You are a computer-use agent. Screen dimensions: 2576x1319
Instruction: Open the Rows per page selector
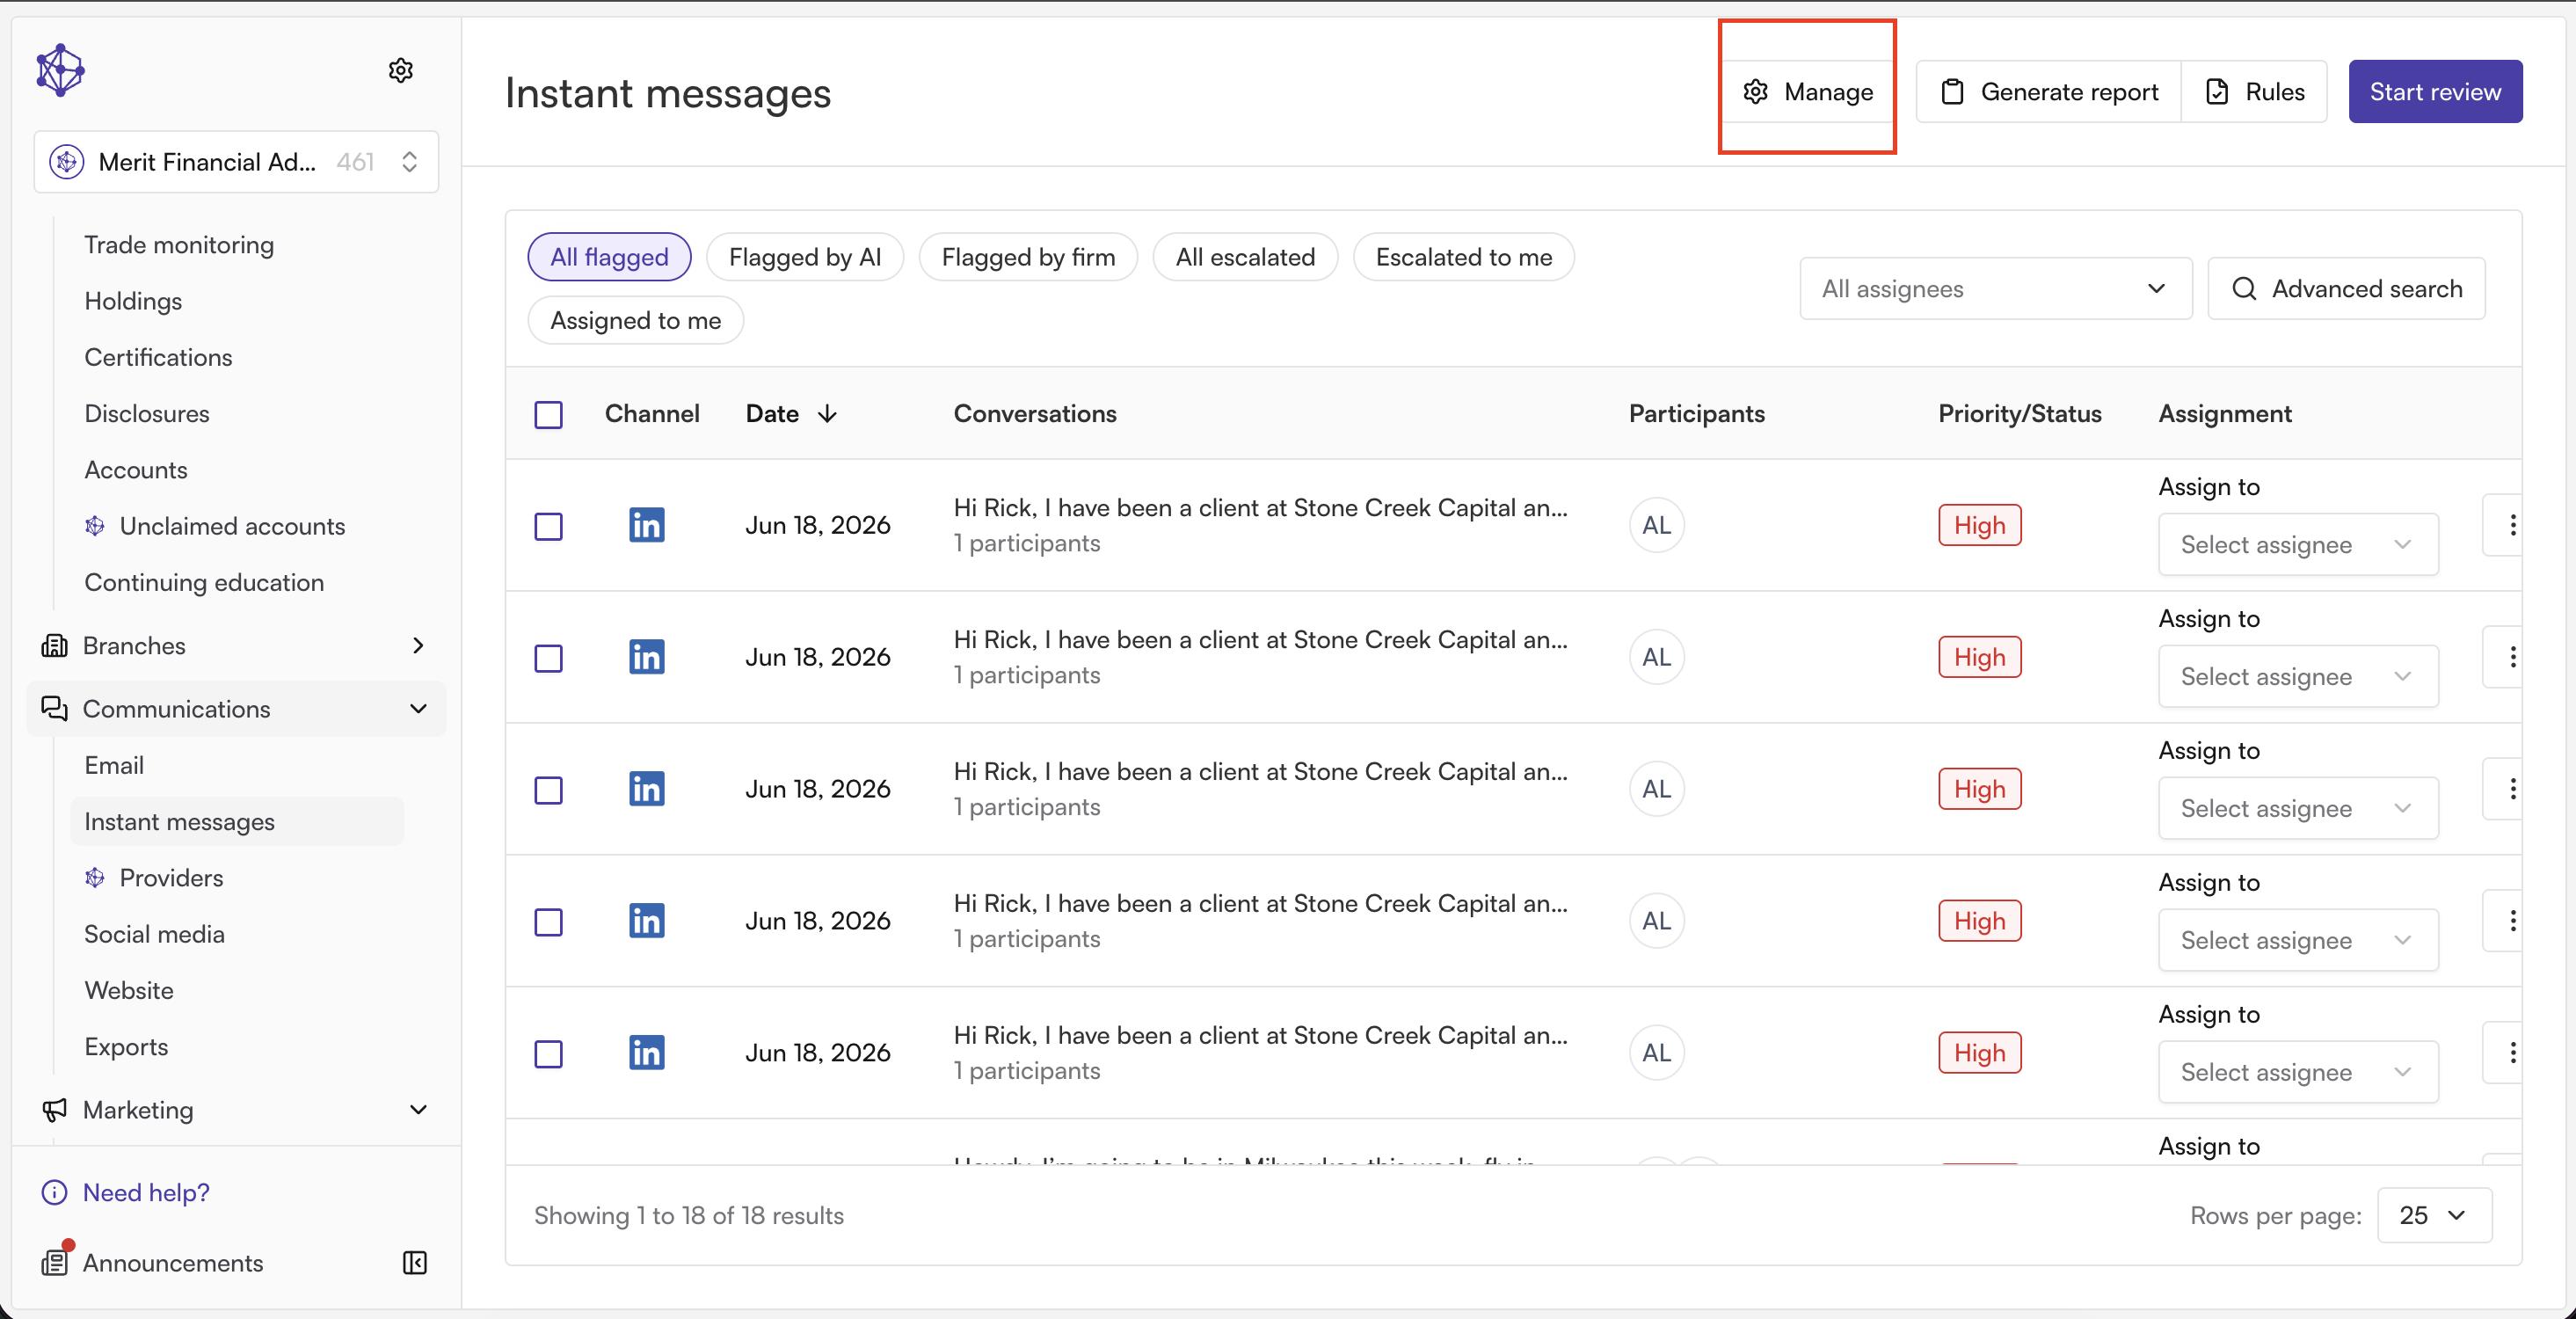click(x=2434, y=1215)
